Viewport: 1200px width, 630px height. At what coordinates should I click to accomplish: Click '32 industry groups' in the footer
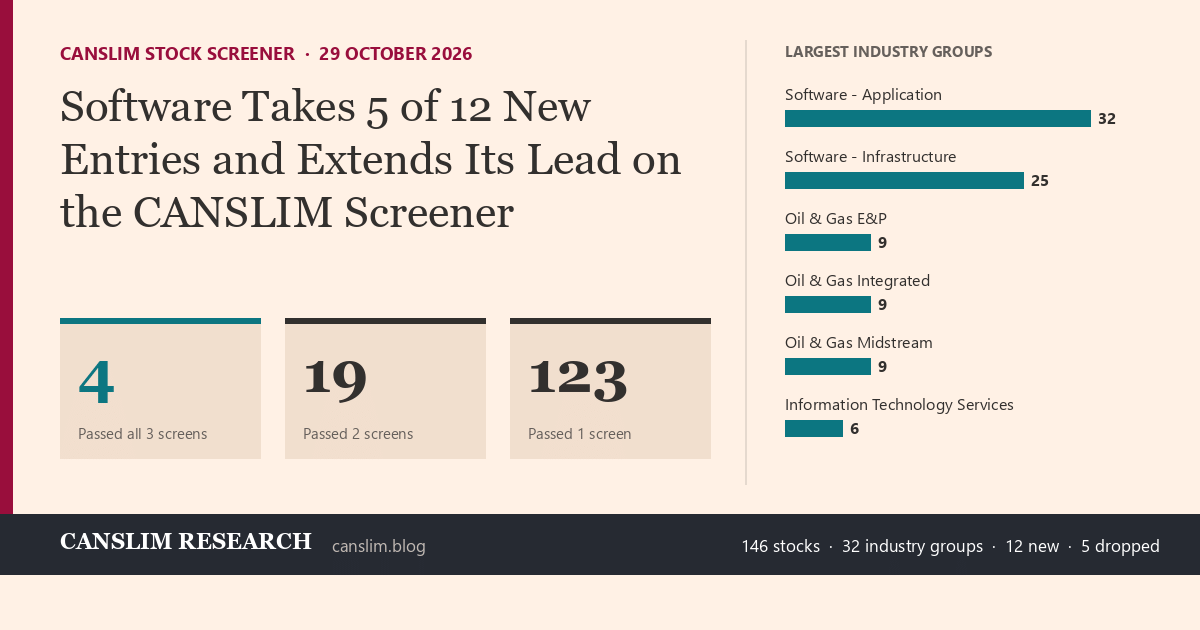tap(912, 546)
